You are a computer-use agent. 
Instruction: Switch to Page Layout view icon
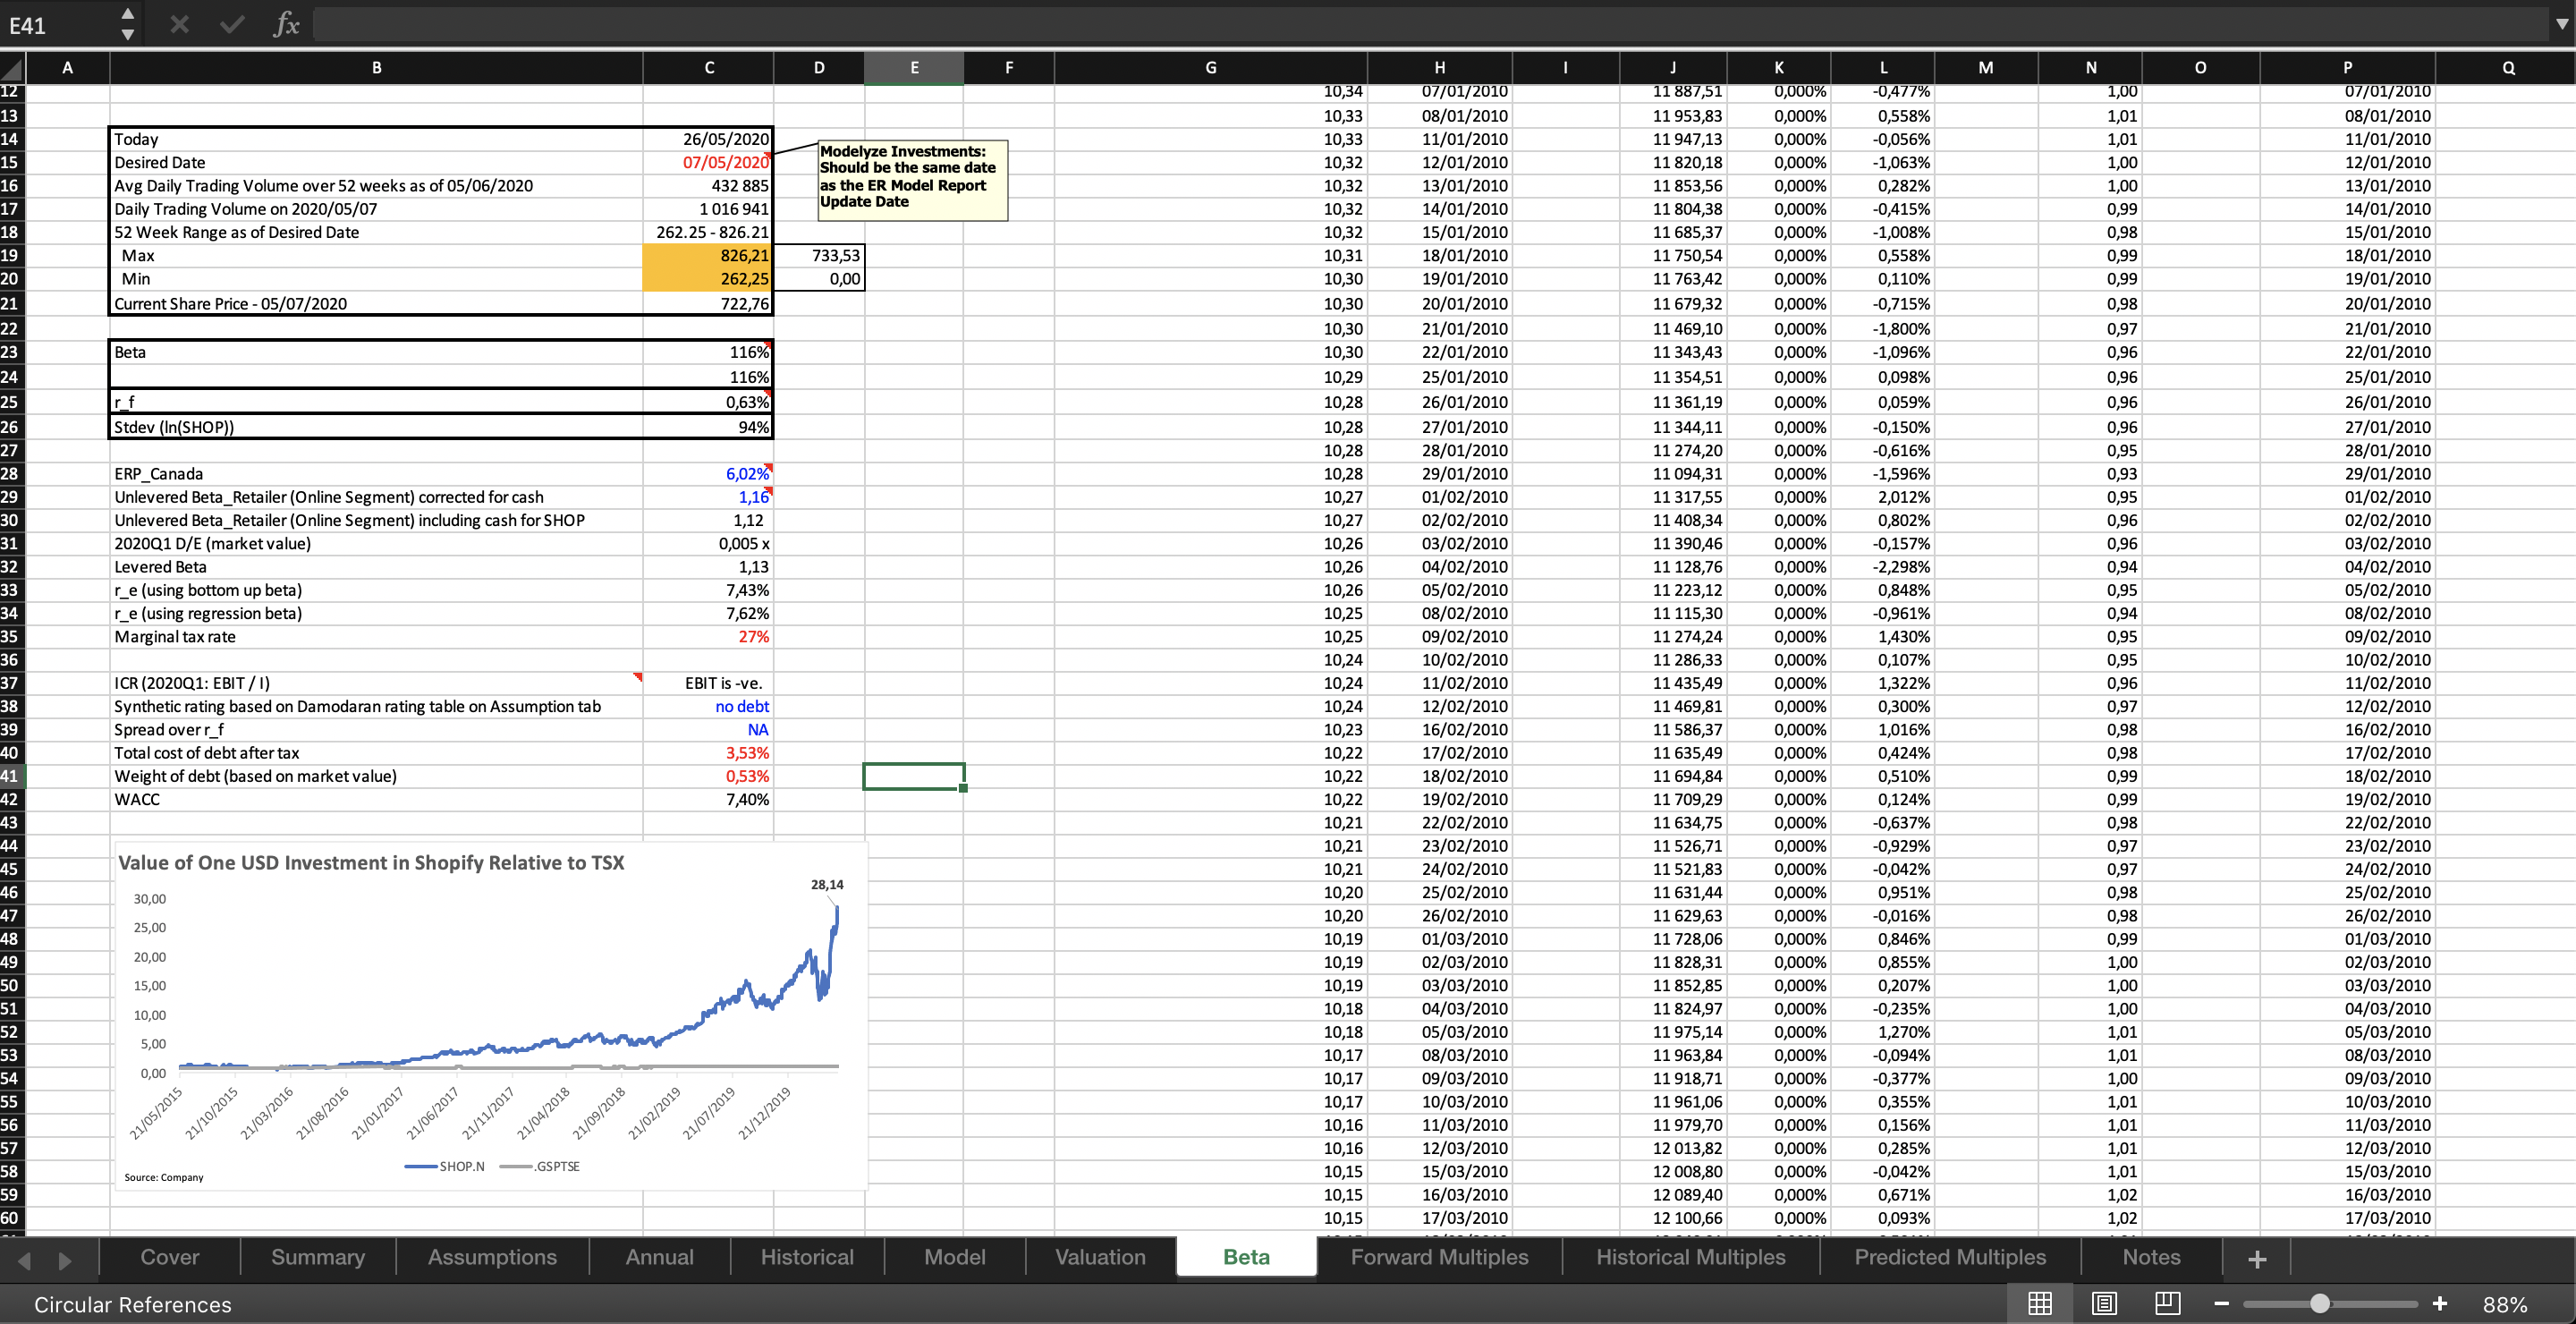pyautogui.click(x=2104, y=1304)
